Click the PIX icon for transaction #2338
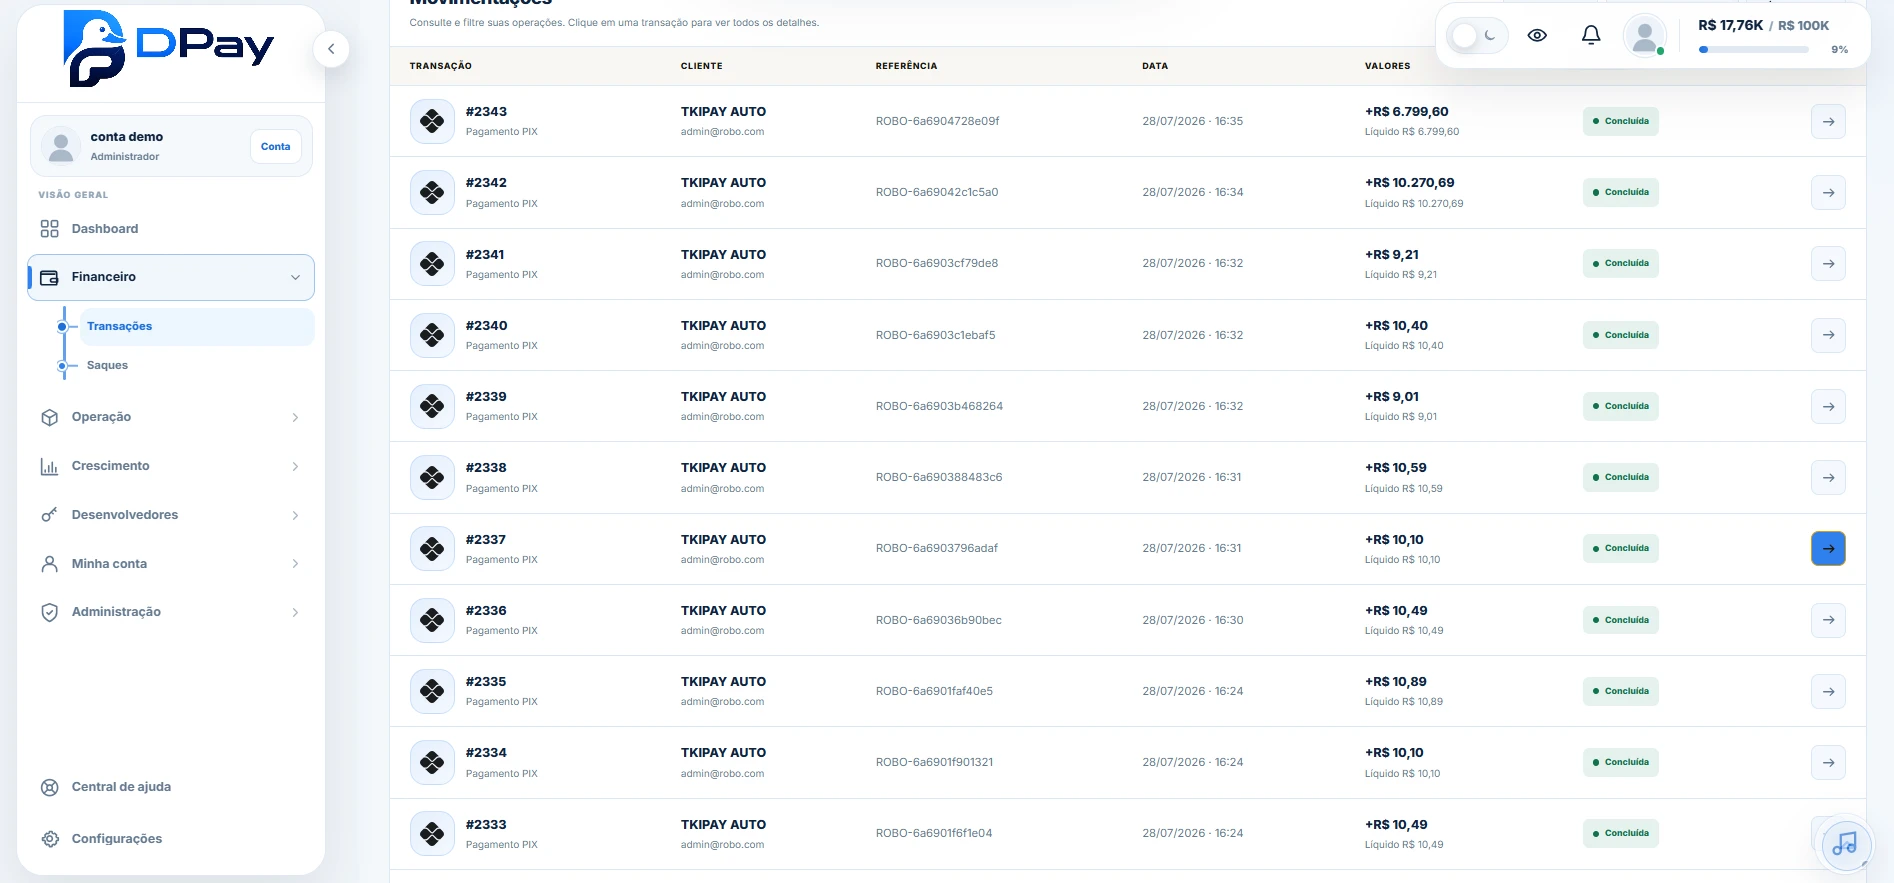This screenshot has width=1894, height=883. pos(432,477)
